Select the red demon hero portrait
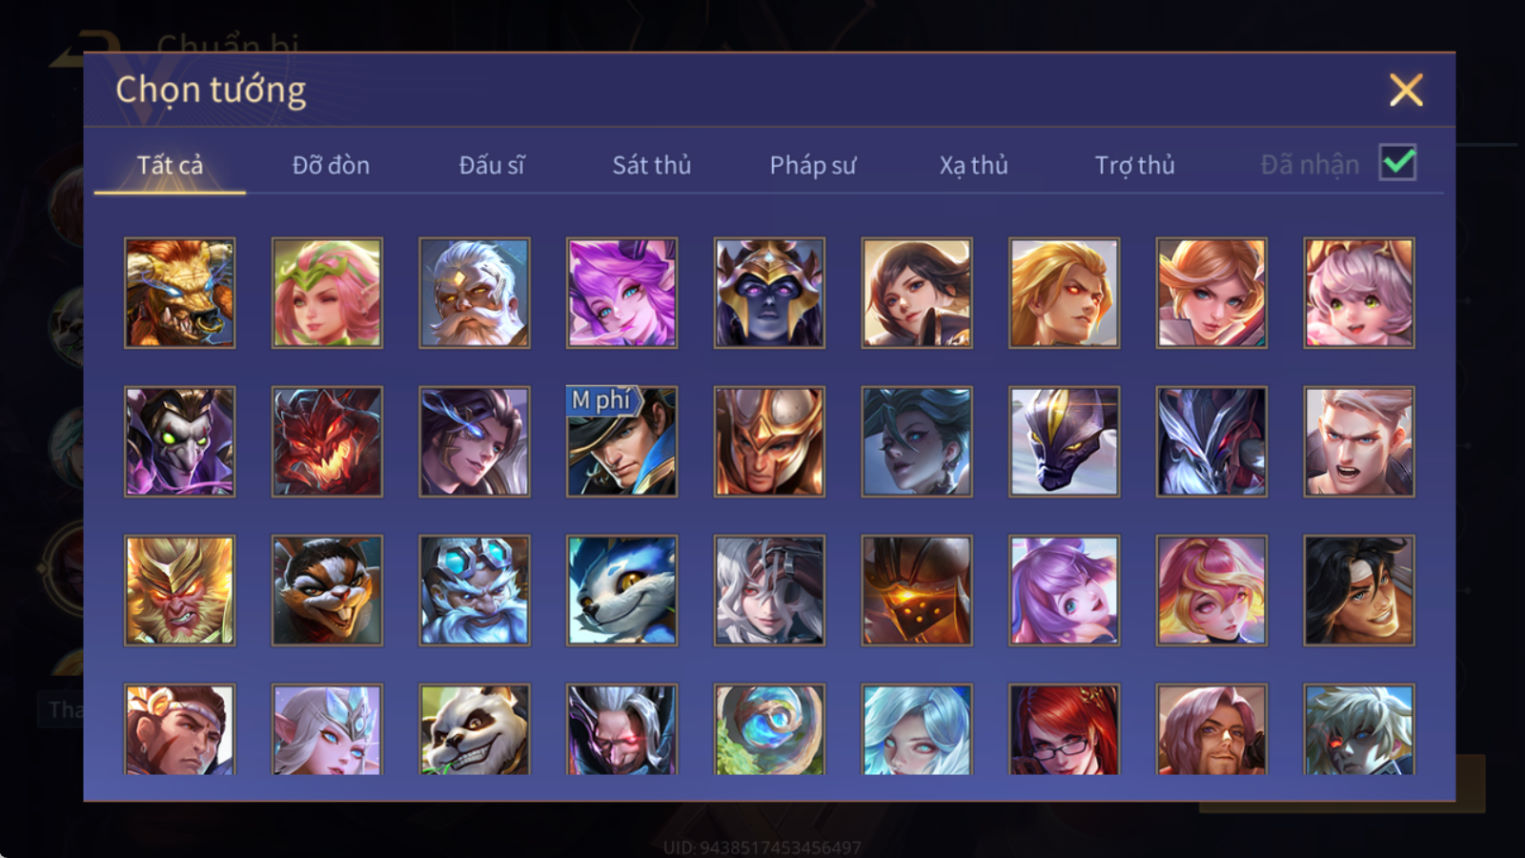Viewport: 1525px width, 858px height. pyautogui.click(x=327, y=441)
